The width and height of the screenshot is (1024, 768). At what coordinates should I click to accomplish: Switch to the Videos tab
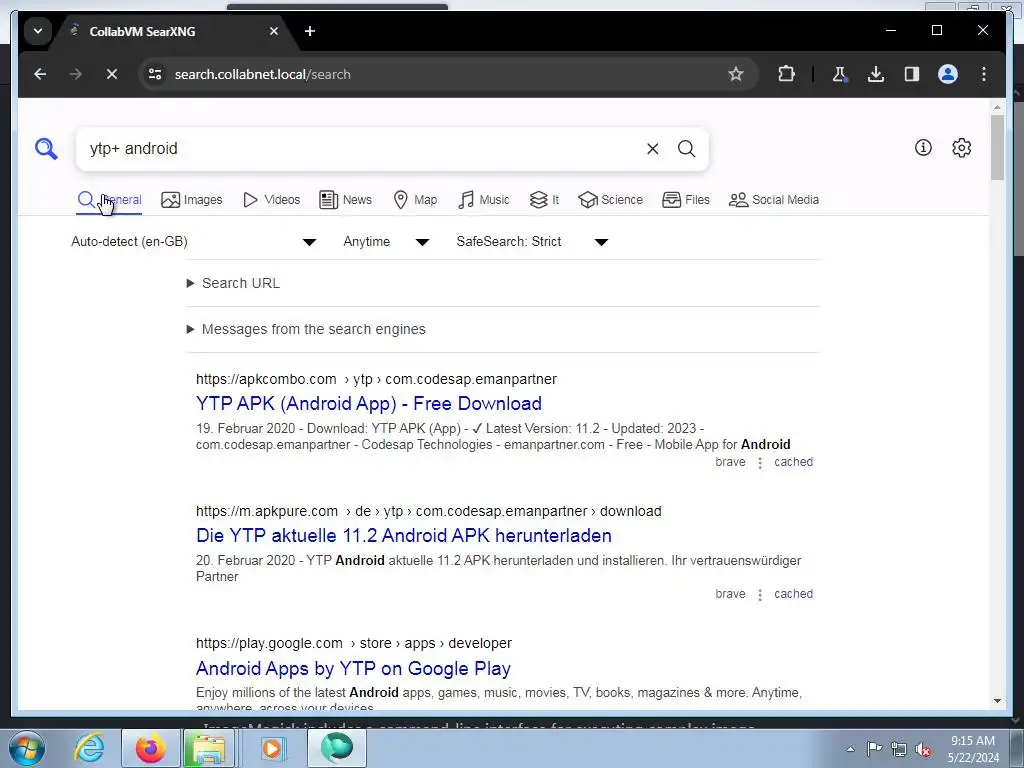pyautogui.click(x=271, y=200)
